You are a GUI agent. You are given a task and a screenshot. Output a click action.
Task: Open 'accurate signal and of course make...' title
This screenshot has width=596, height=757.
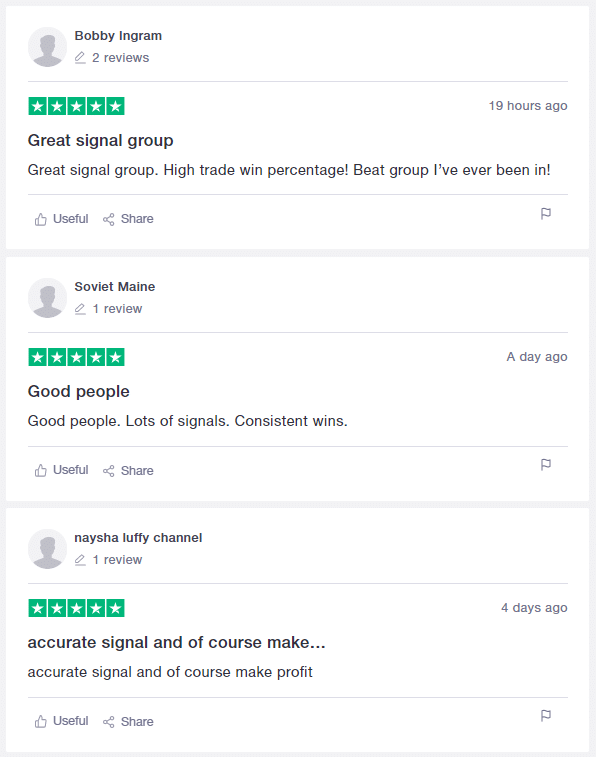click(177, 643)
